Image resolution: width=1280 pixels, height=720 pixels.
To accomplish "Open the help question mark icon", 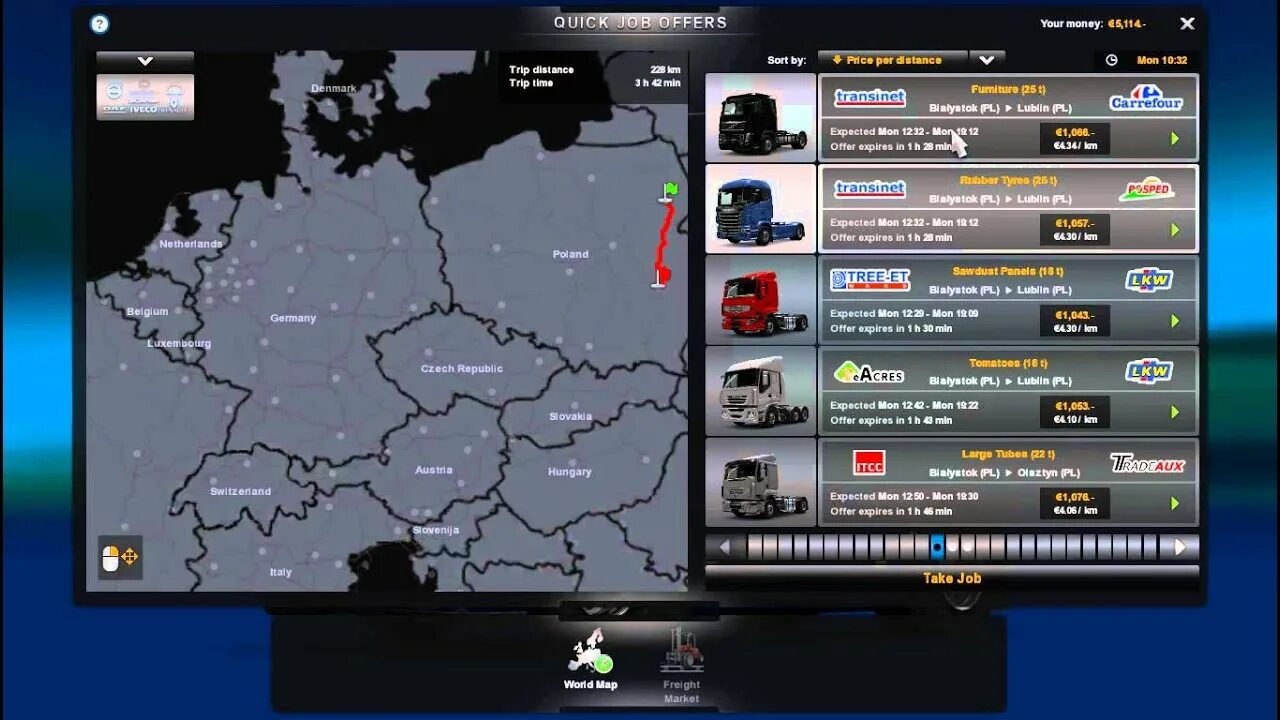I will [x=99, y=24].
